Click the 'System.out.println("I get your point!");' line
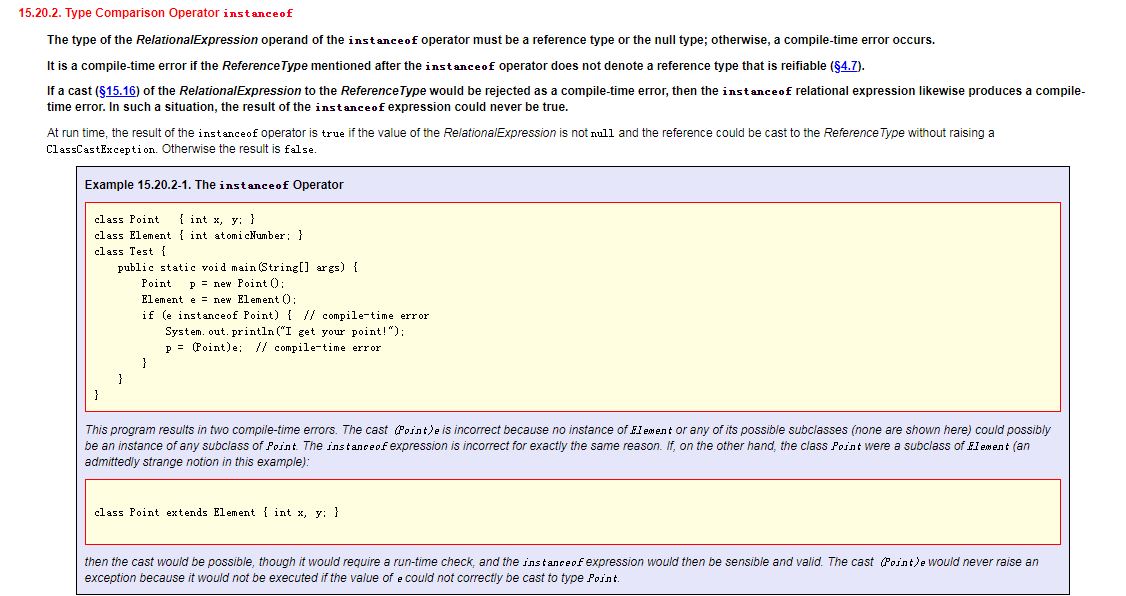 point(284,332)
